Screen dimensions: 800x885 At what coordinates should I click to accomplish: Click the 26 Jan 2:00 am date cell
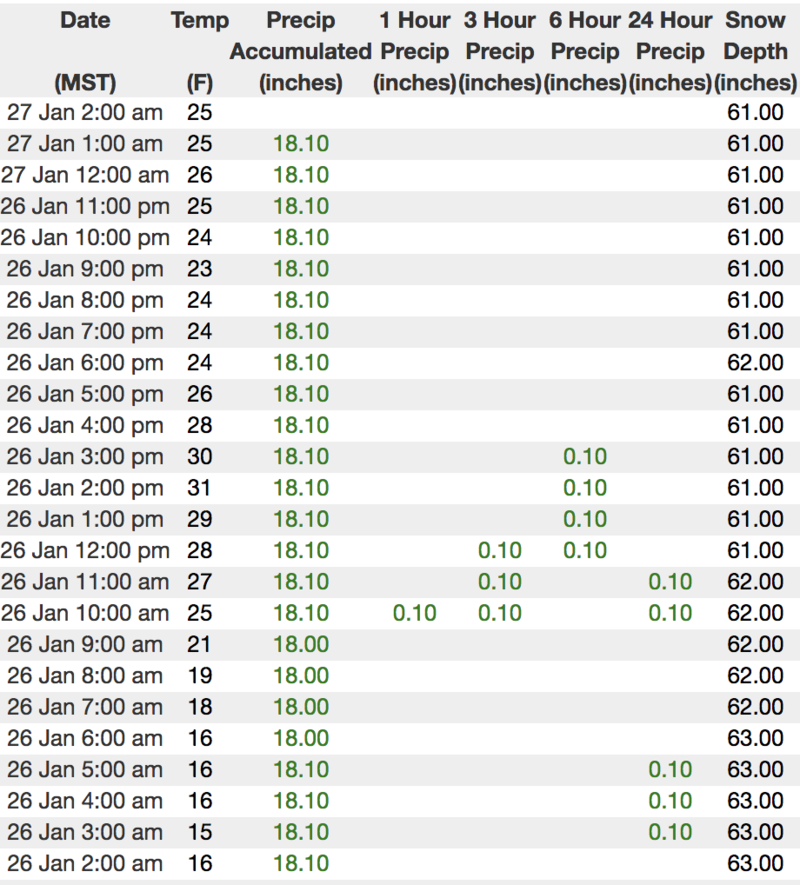pyautogui.click(x=85, y=864)
